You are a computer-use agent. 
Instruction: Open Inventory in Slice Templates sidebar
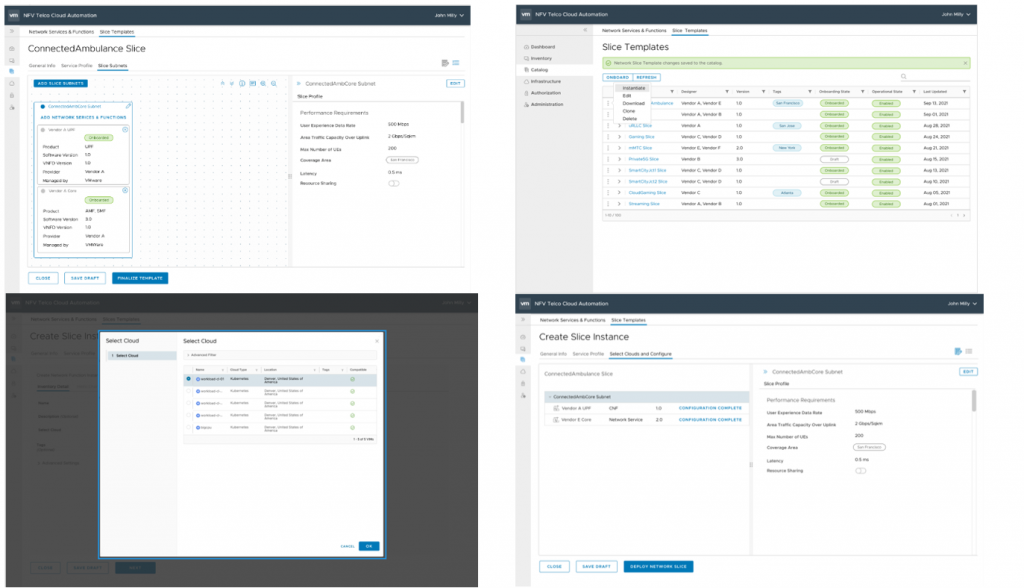point(541,58)
